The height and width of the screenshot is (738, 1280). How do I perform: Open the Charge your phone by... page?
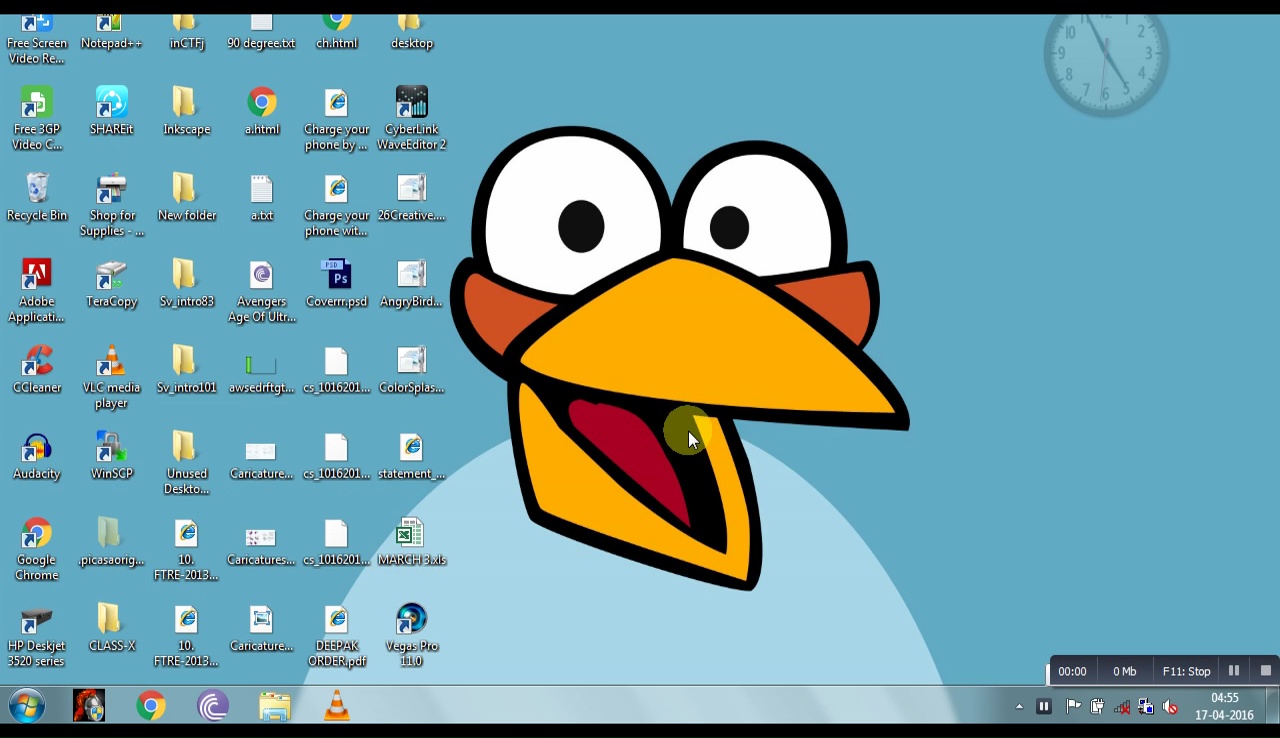pos(336,119)
